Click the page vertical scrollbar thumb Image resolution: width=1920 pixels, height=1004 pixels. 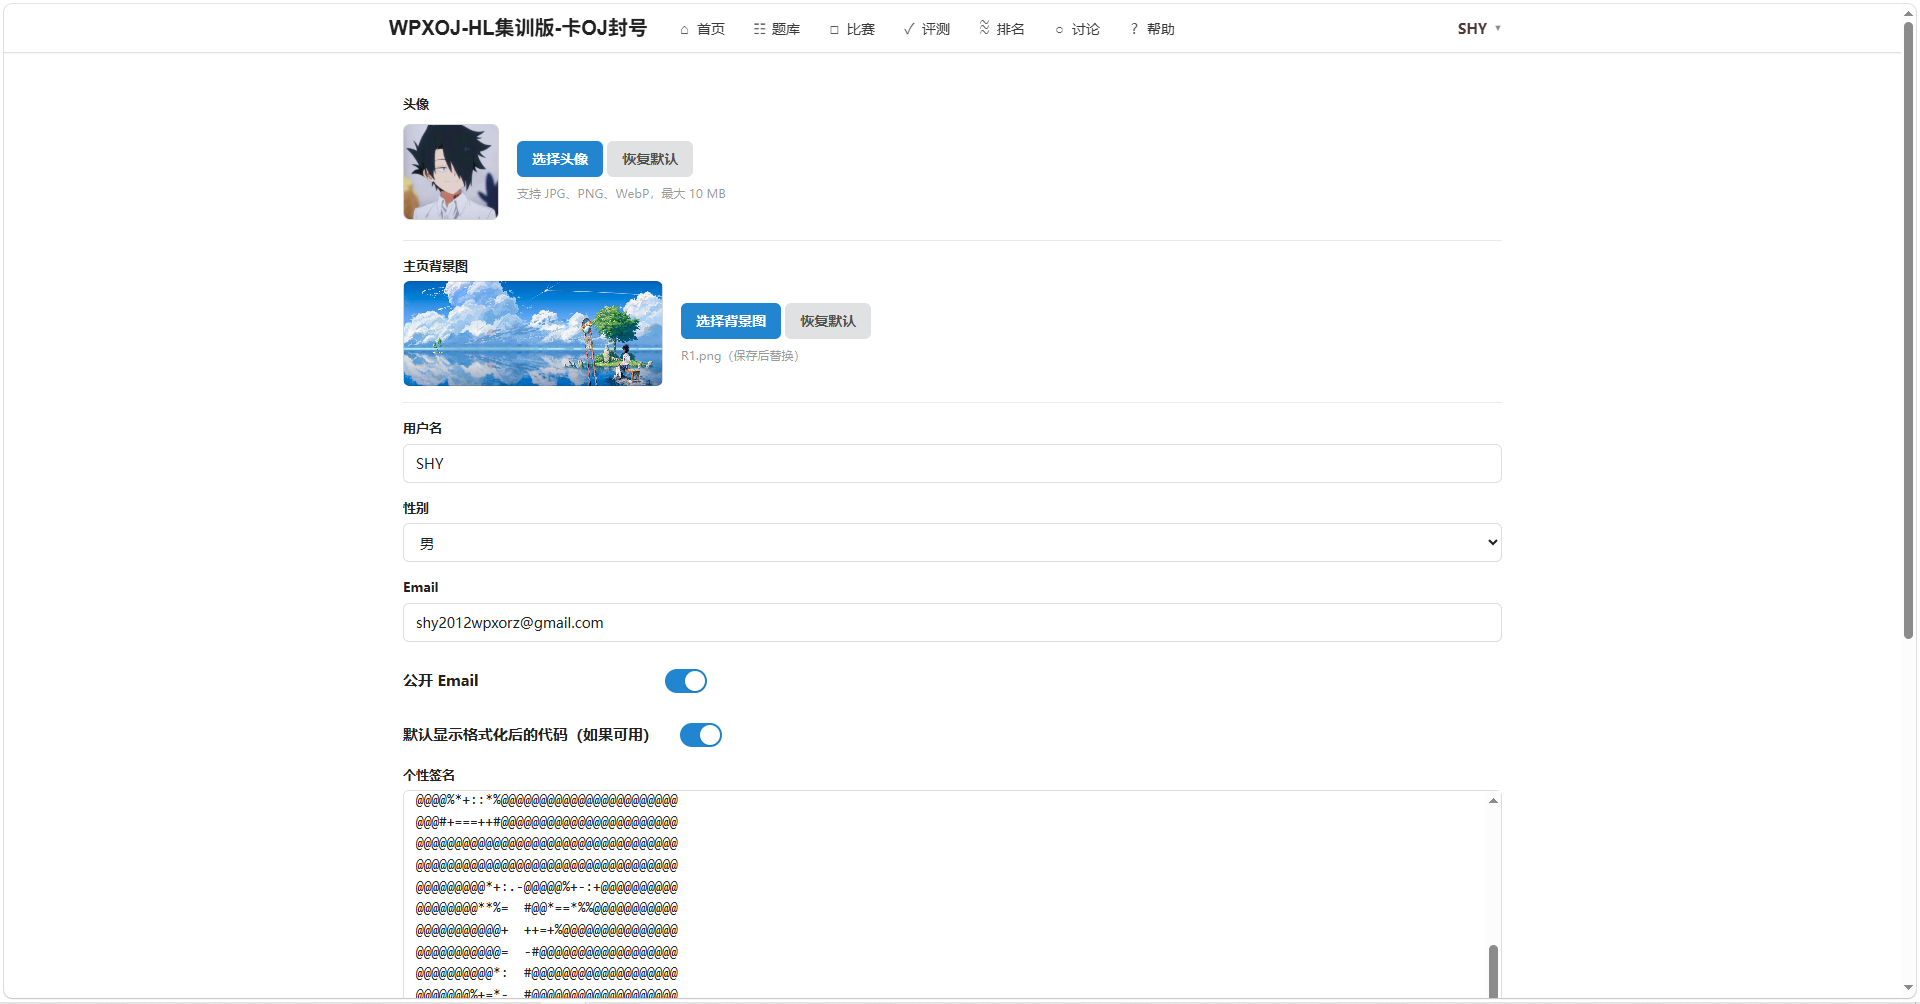pos(1909,330)
